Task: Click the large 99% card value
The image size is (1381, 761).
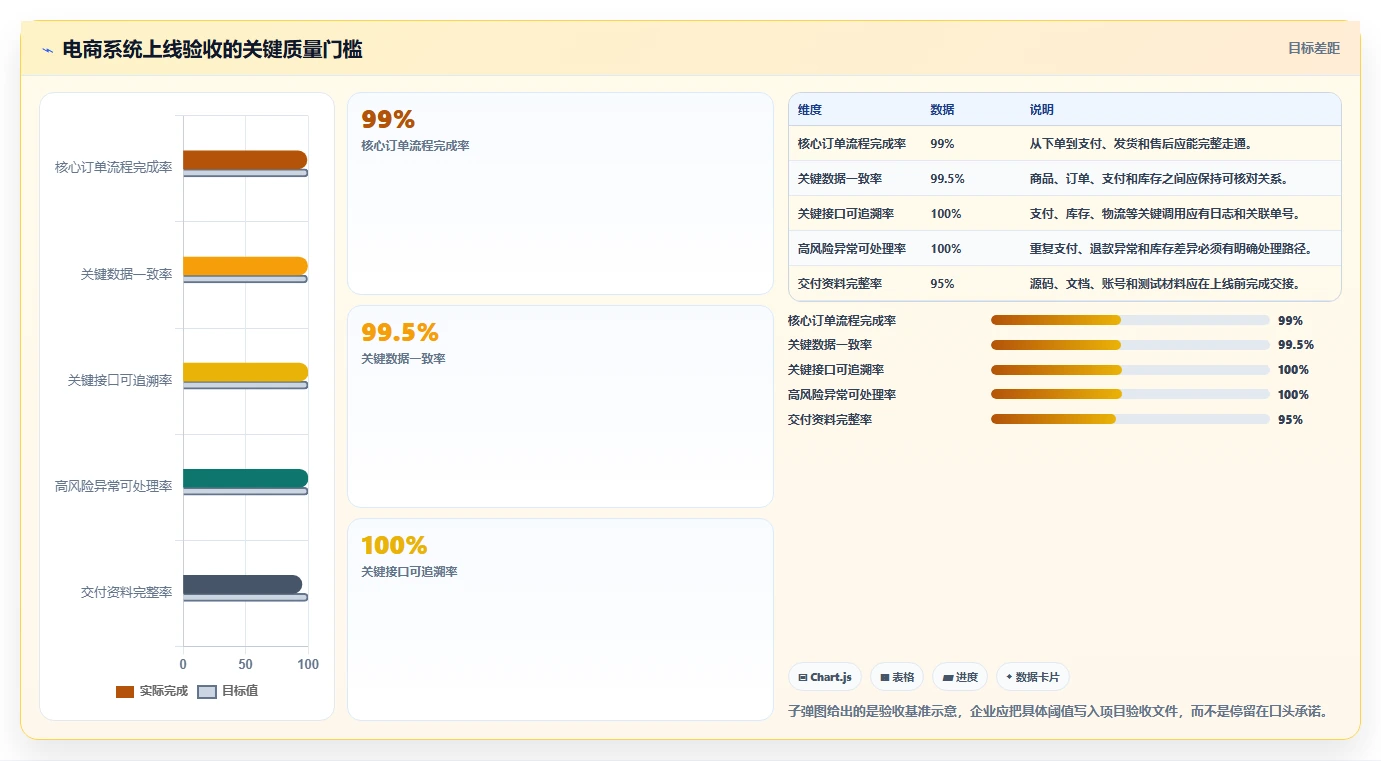Action: (x=388, y=120)
